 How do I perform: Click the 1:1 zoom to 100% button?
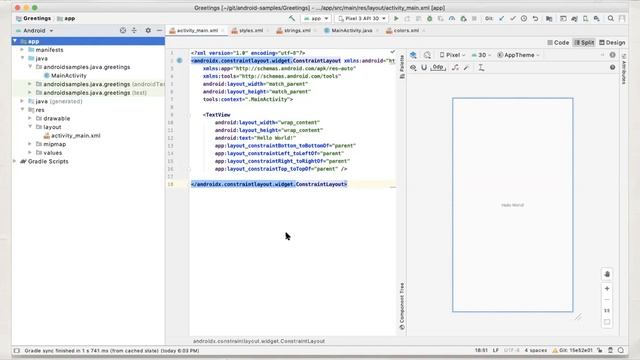point(607,311)
